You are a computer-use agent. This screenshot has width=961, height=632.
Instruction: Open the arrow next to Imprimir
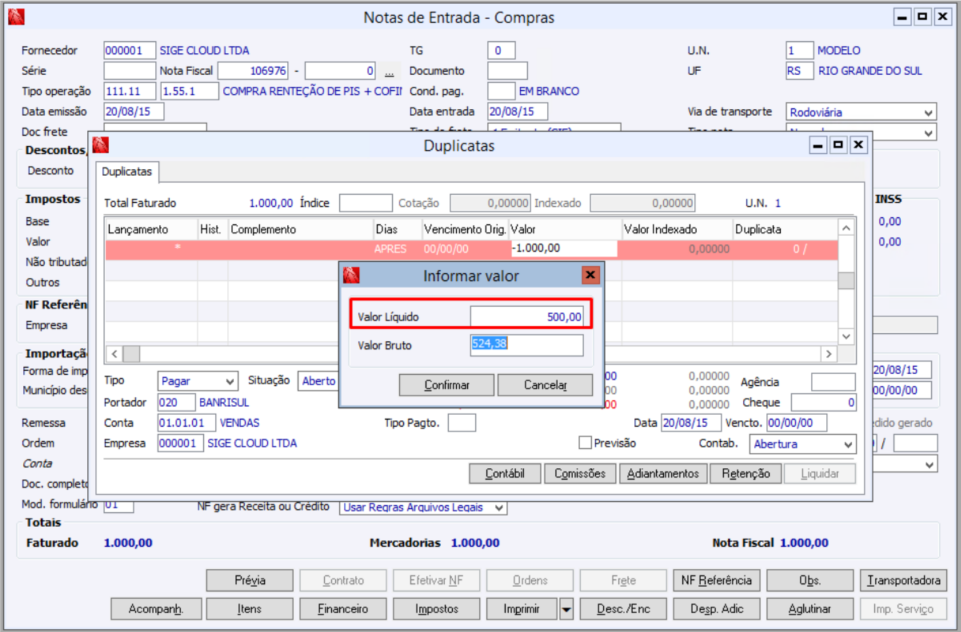pos(566,609)
